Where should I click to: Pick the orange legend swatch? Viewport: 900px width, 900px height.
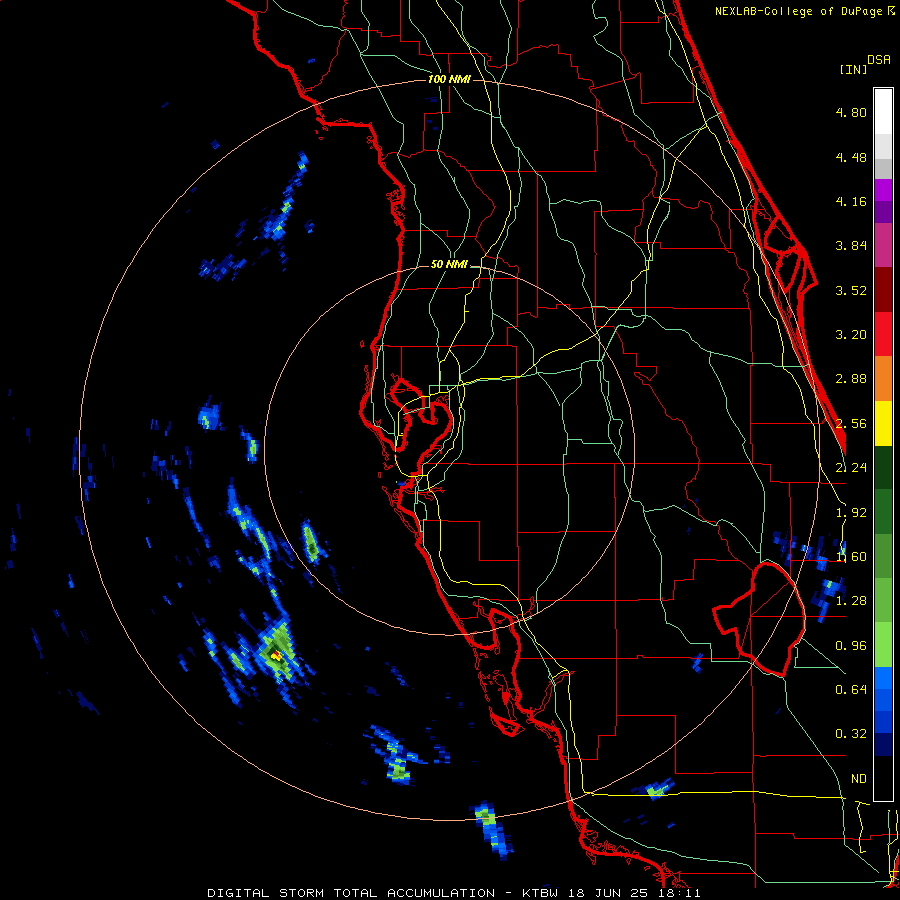(x=883, y=378)
